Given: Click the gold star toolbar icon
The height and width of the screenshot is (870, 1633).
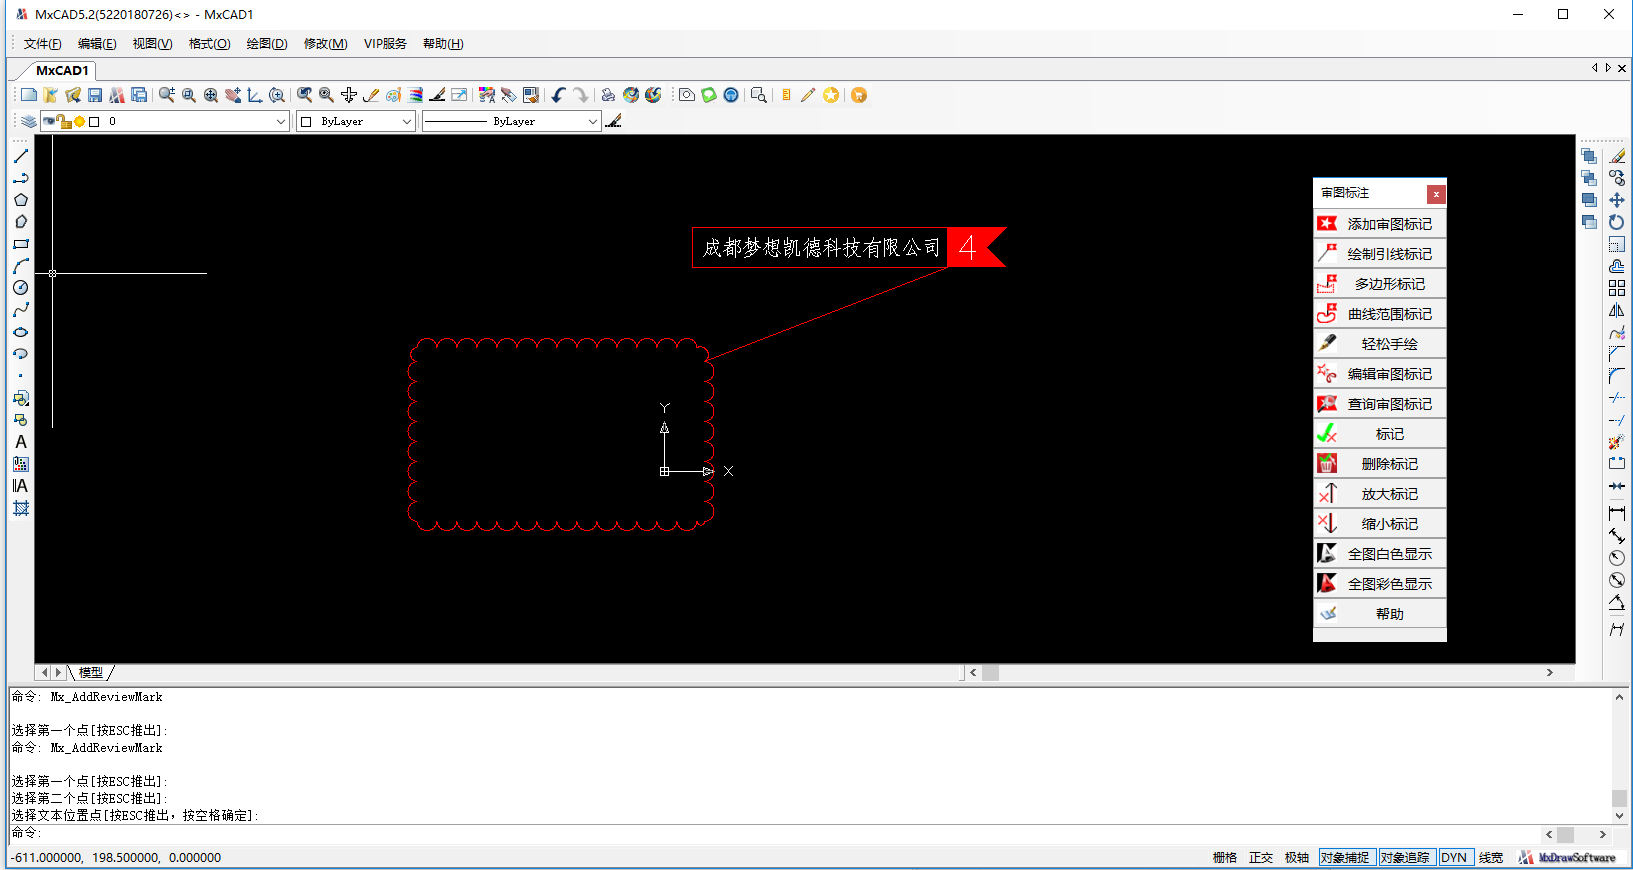Looking at the screenshot, I should pos(831,95).
